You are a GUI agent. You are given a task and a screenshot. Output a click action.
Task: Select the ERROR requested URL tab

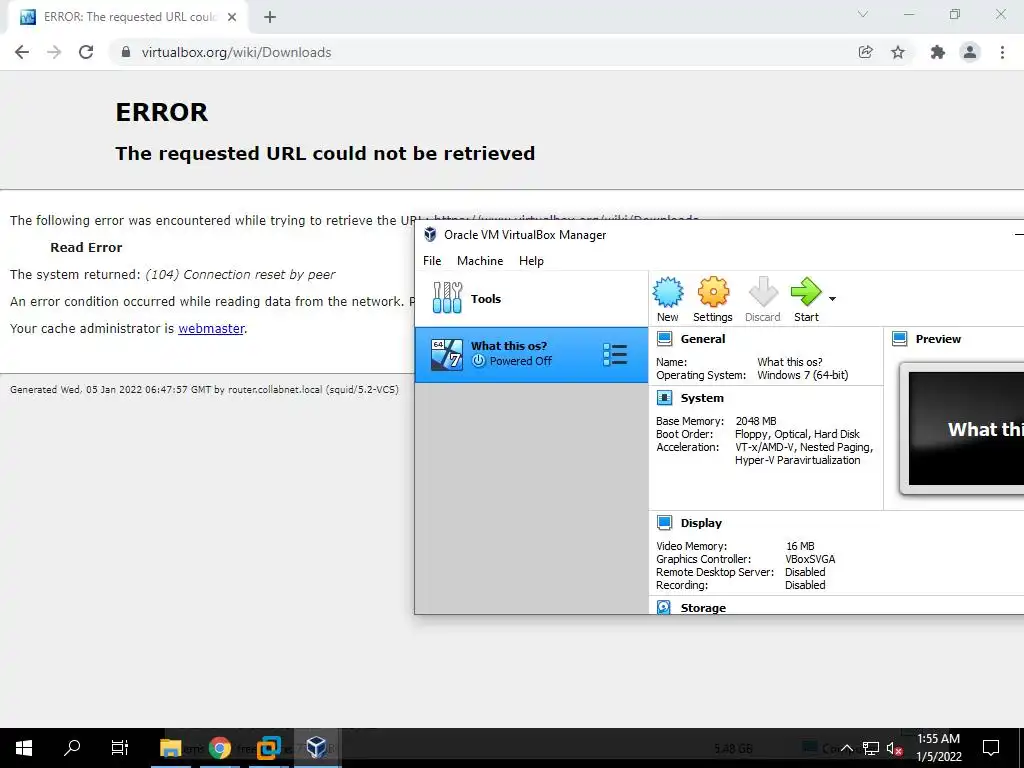pos(128,17)
